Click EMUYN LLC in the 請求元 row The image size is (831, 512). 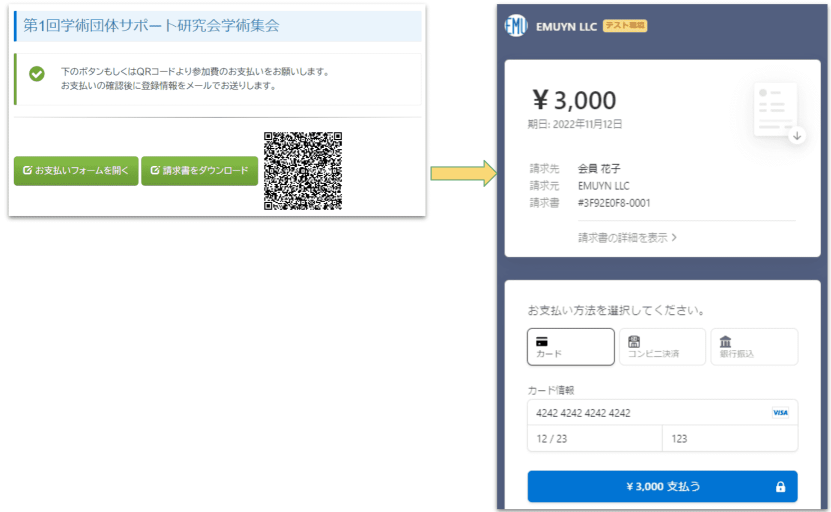[x=604, y=186]
